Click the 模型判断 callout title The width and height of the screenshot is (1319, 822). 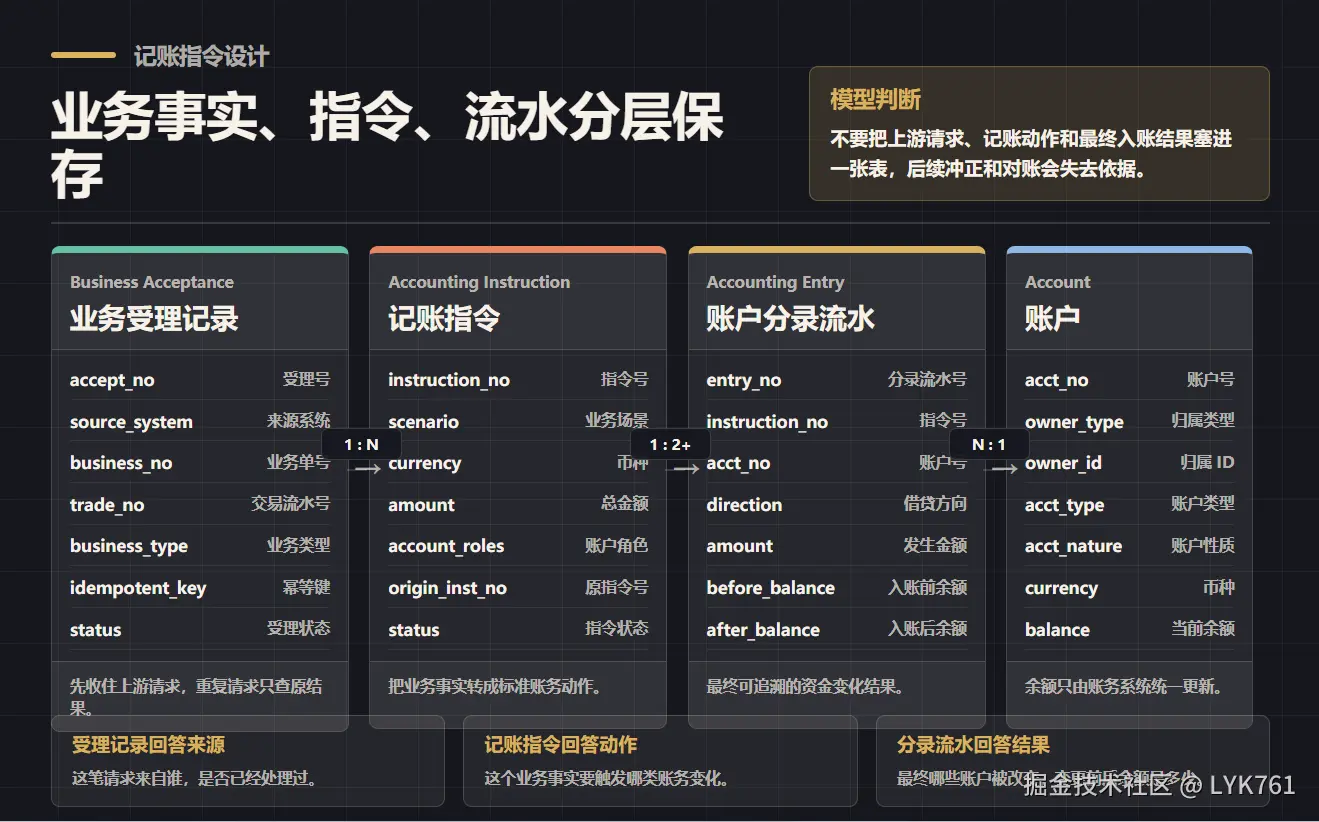tap(875, 100)
